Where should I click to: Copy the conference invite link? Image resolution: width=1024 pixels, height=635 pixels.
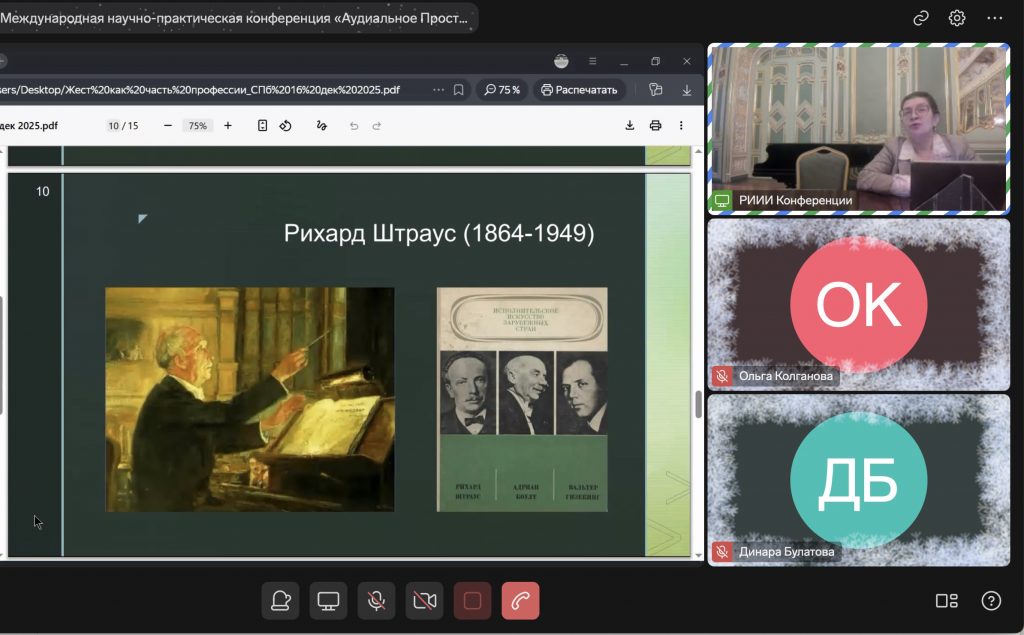click(921, 18)
